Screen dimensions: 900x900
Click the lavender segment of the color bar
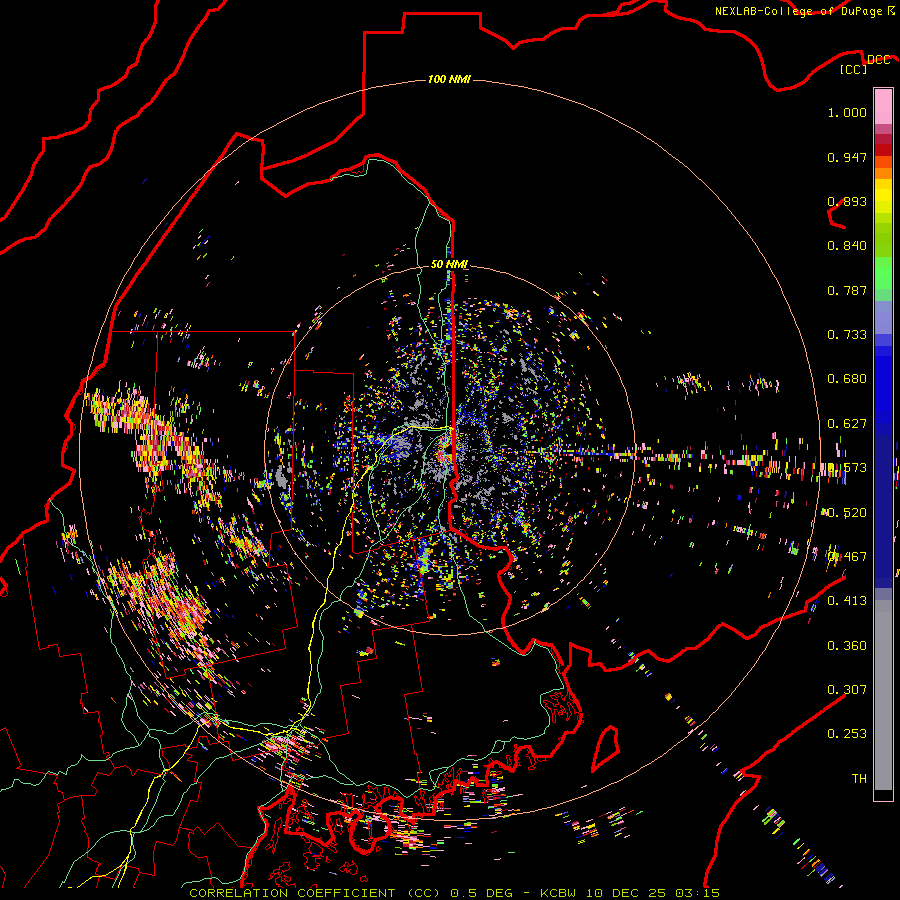click(883, 317)
